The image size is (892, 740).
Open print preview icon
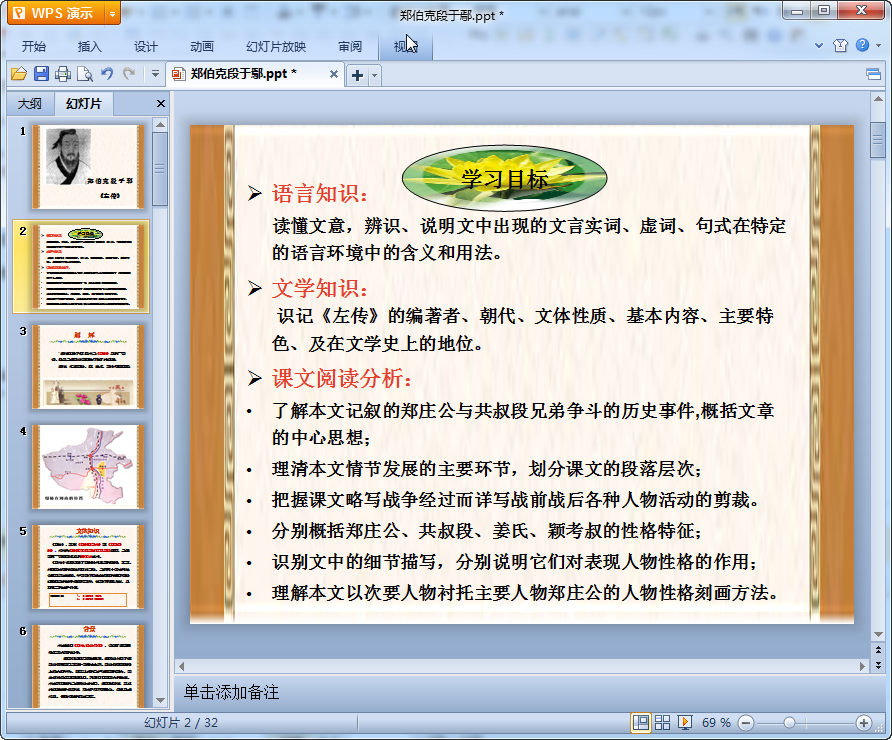click(x=85, y=74)
